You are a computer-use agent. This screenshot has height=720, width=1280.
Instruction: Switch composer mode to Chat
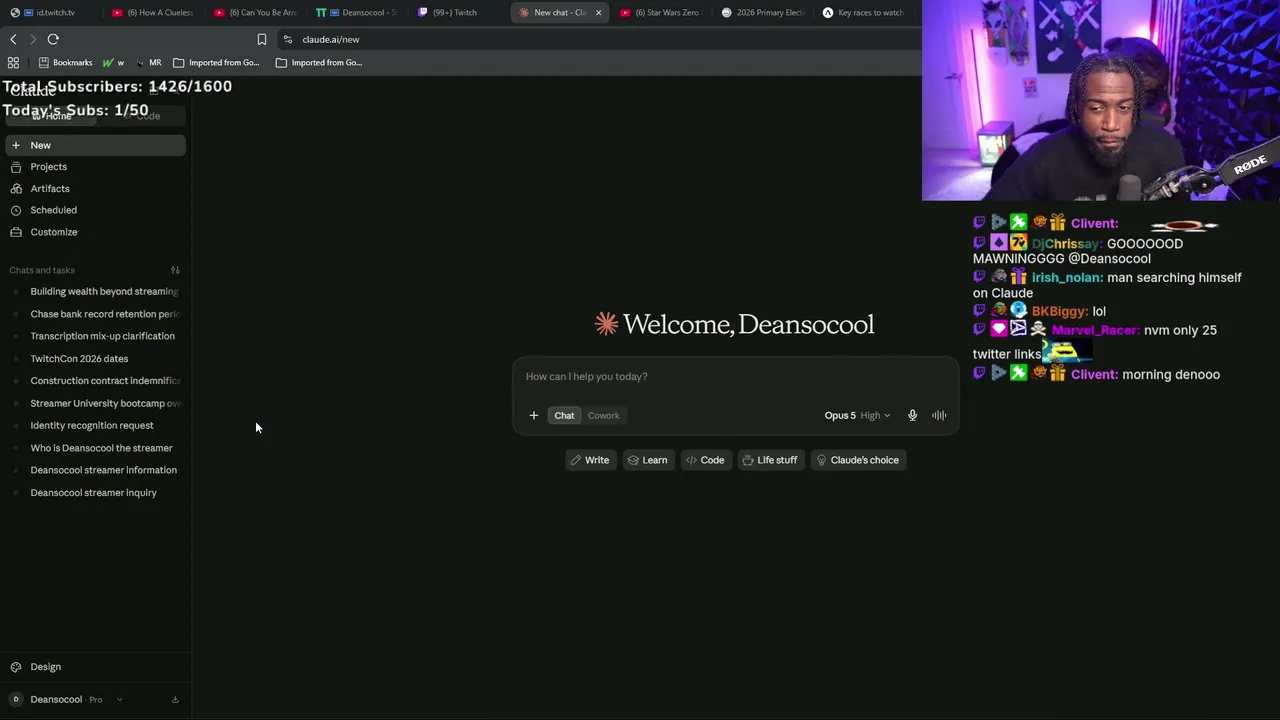pos(564,416)
